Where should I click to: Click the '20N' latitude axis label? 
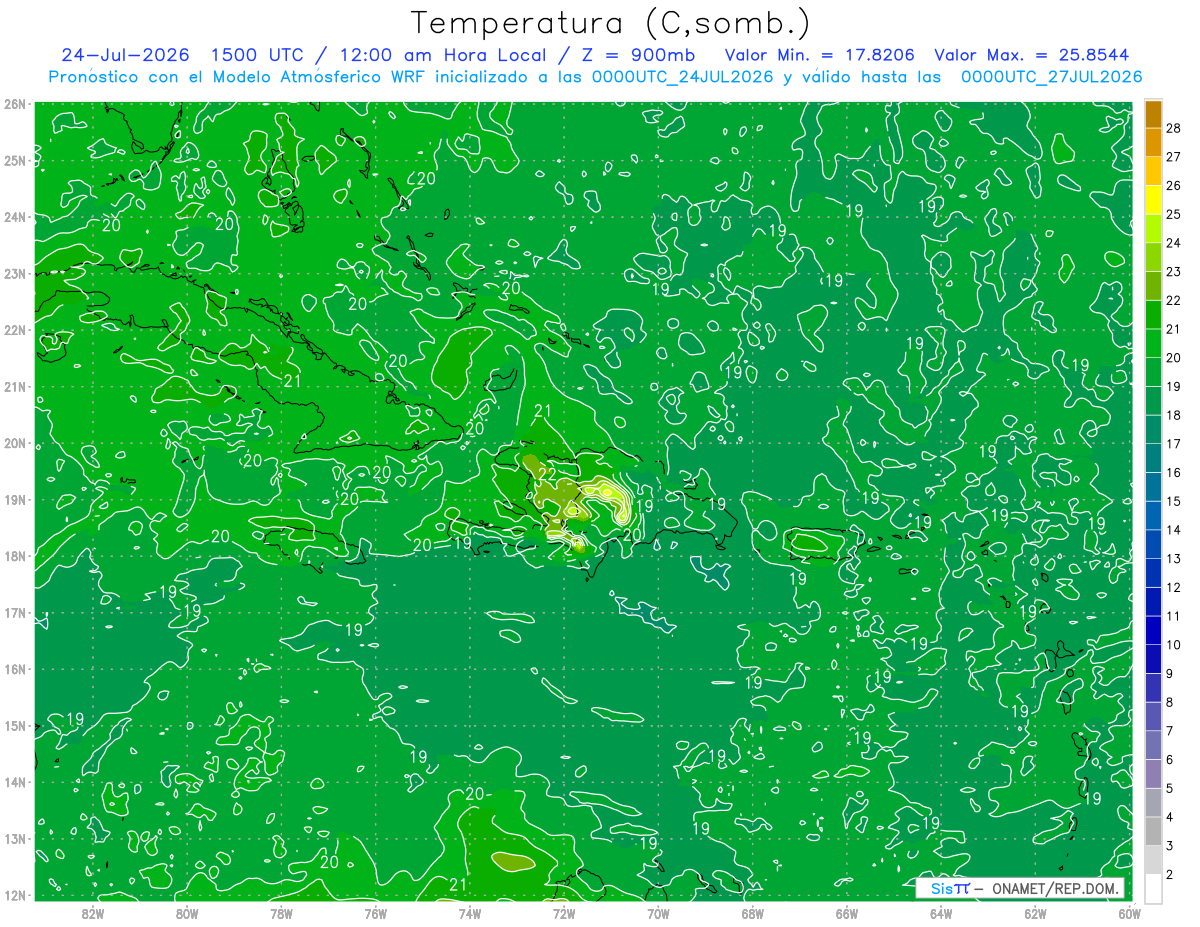[x=15, y=443]
